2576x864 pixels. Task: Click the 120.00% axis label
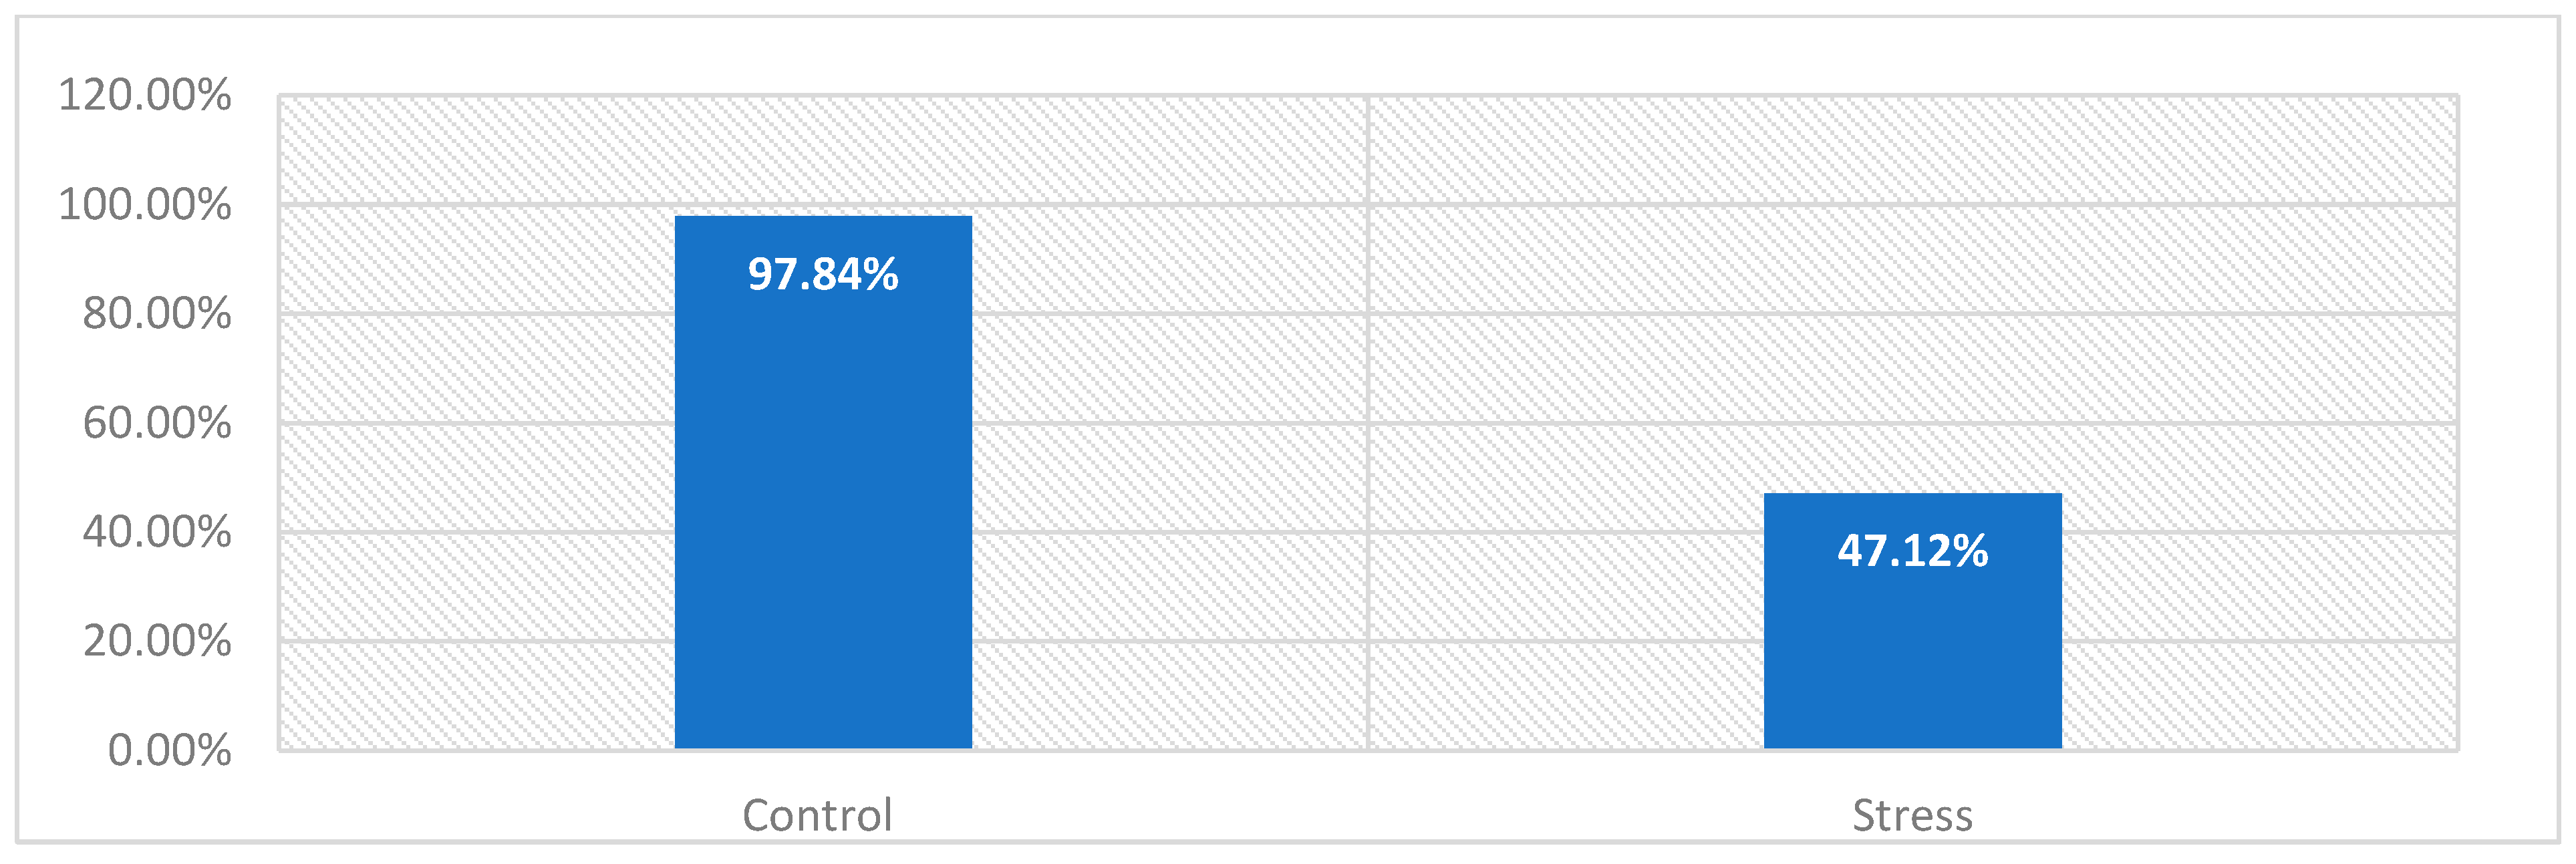pyautogui.click(x=145, y=95)
